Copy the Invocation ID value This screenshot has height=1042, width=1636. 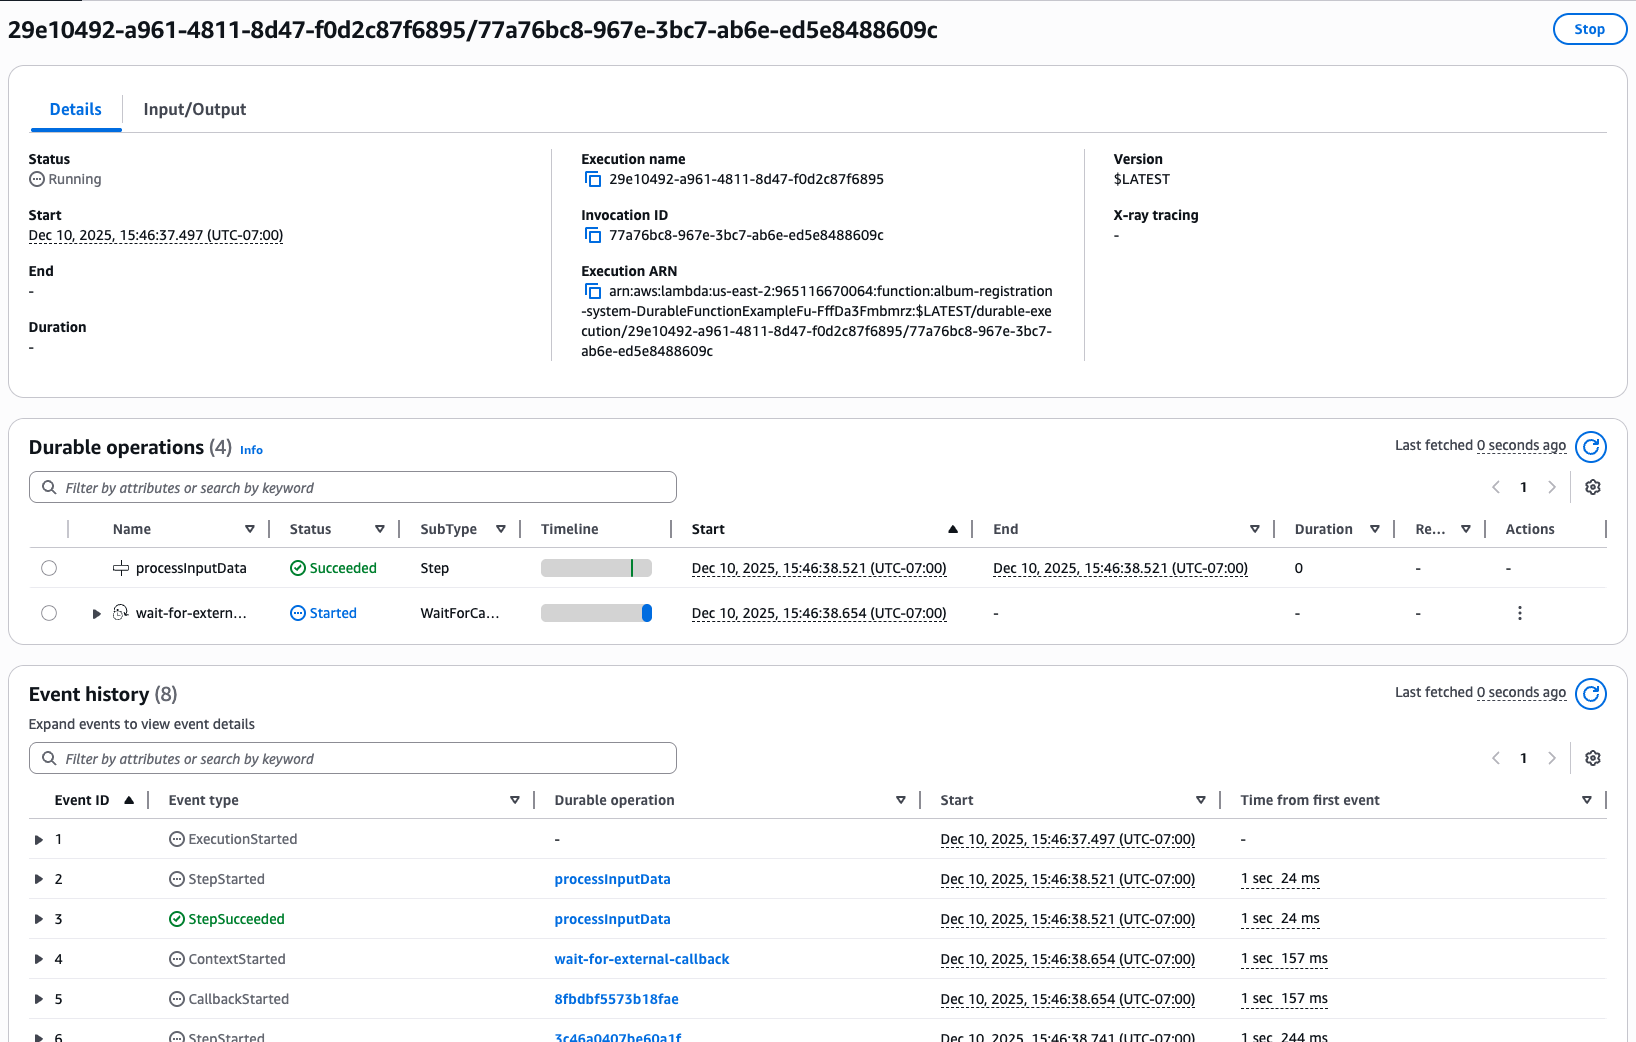tap(593, 236)
